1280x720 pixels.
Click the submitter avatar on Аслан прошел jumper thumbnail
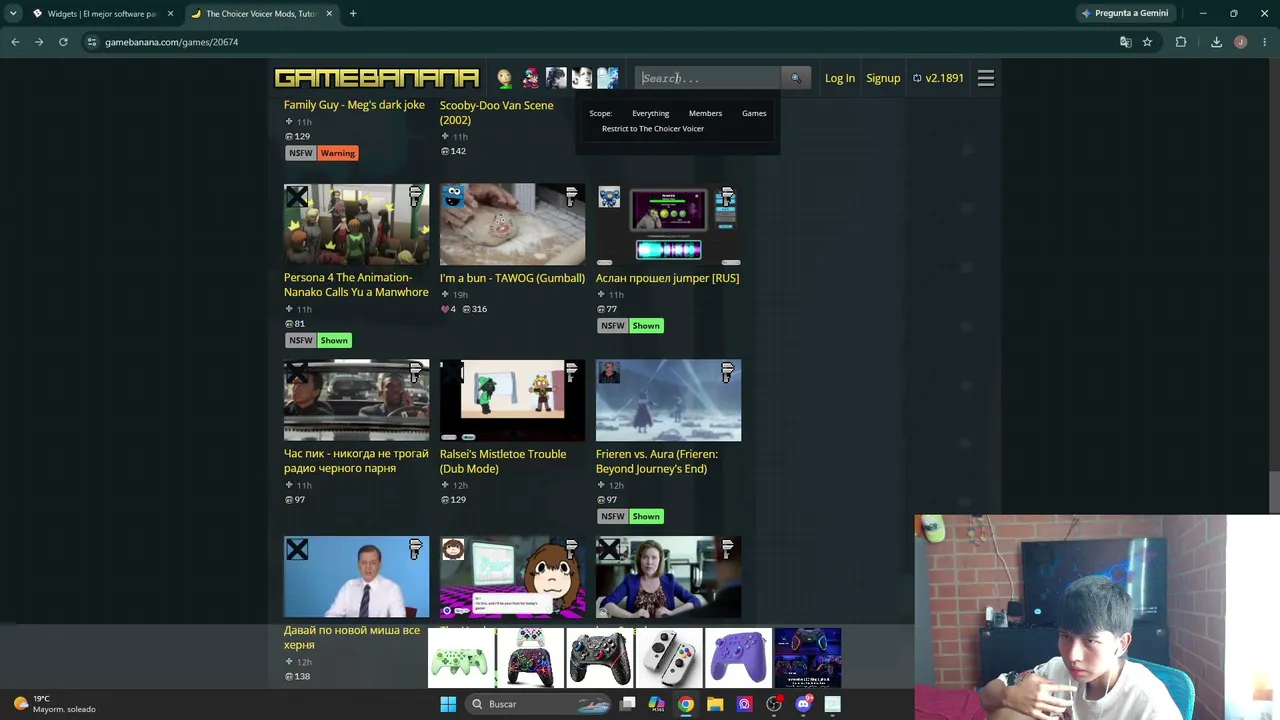609,197
